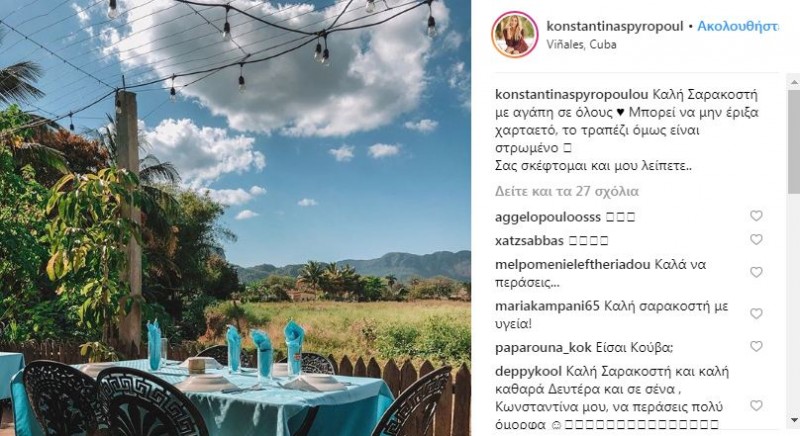800x436 pixels.
Task: Like mariakampani65 comment heart icon
Action: 756,314
